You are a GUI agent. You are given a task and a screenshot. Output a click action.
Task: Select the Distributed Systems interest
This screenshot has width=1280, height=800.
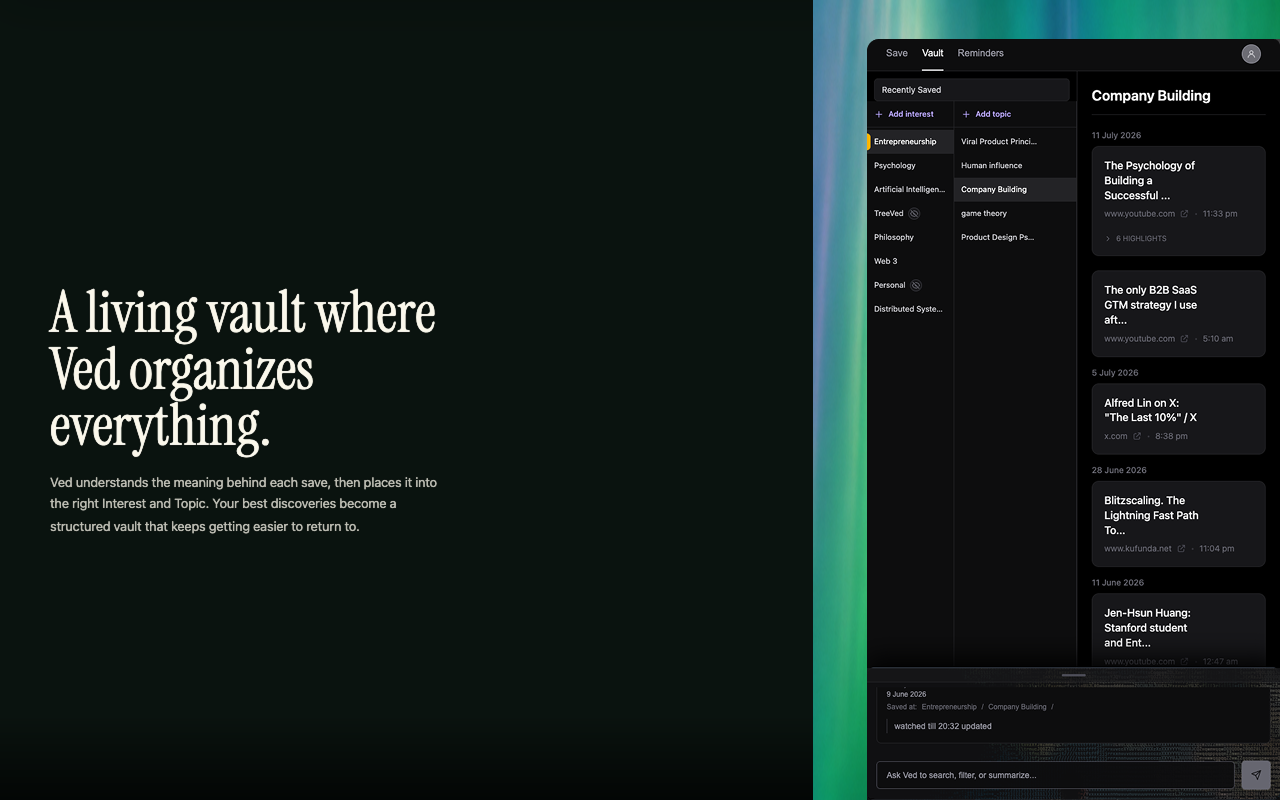point(910,310)
